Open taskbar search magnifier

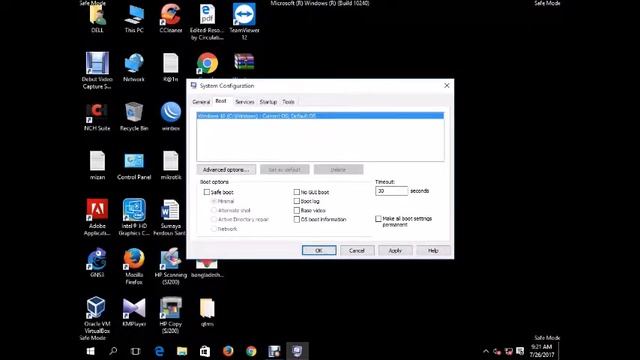(113, 351)
